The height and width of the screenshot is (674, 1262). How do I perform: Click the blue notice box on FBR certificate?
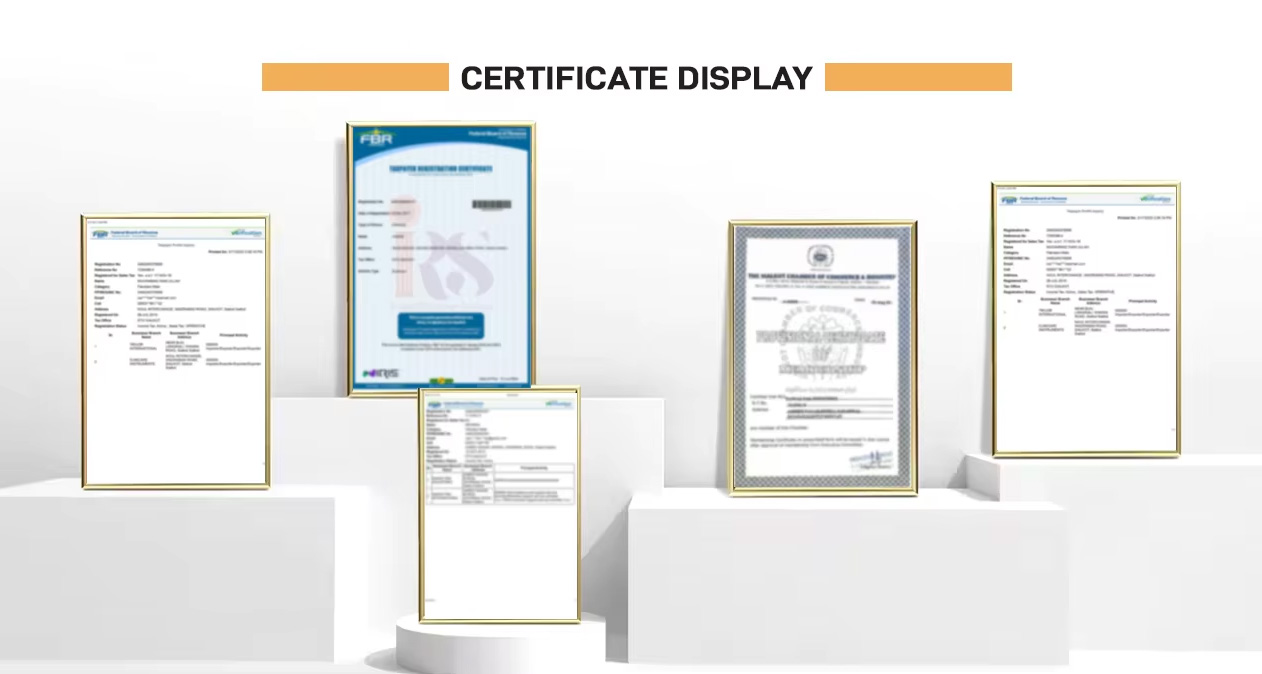[x=440, y=323]
